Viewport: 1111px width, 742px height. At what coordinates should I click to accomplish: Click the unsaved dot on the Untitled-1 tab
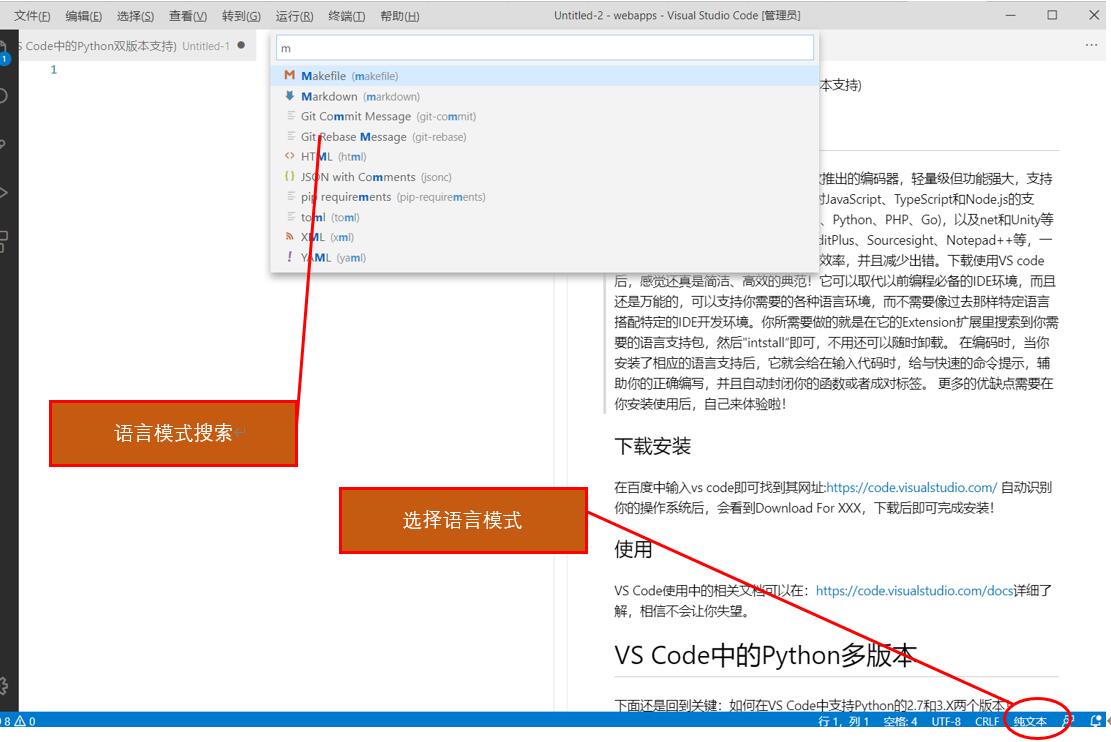(x=242, y=45)
